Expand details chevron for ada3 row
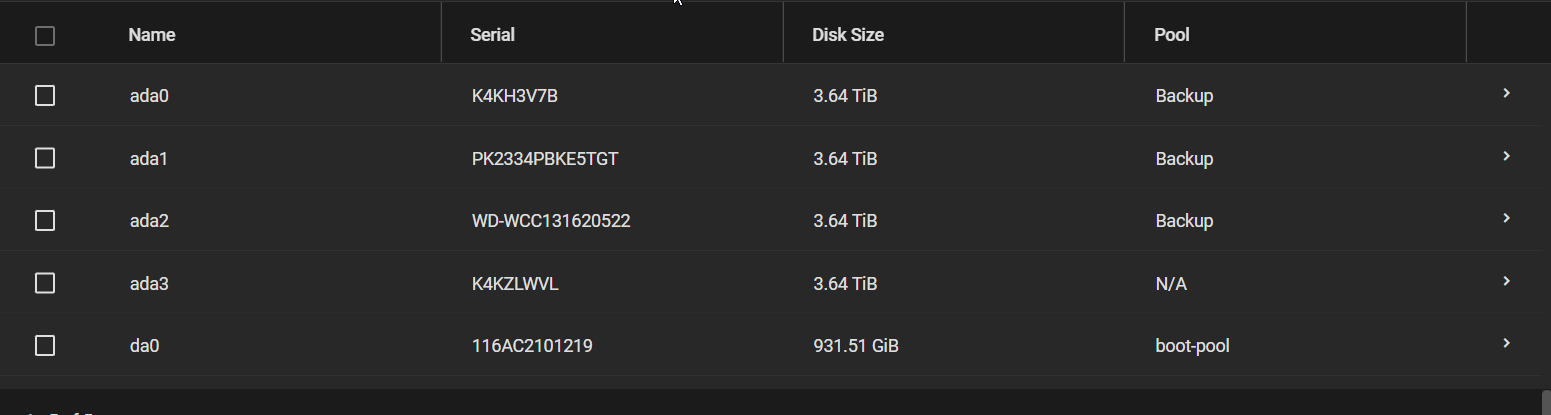The image size is (1551, 415). (x=1506, y=281)
